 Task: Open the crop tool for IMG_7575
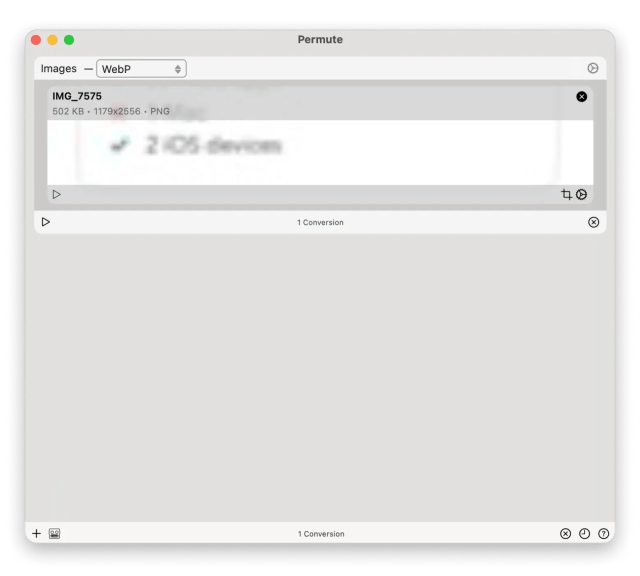[x=566, y=194]
